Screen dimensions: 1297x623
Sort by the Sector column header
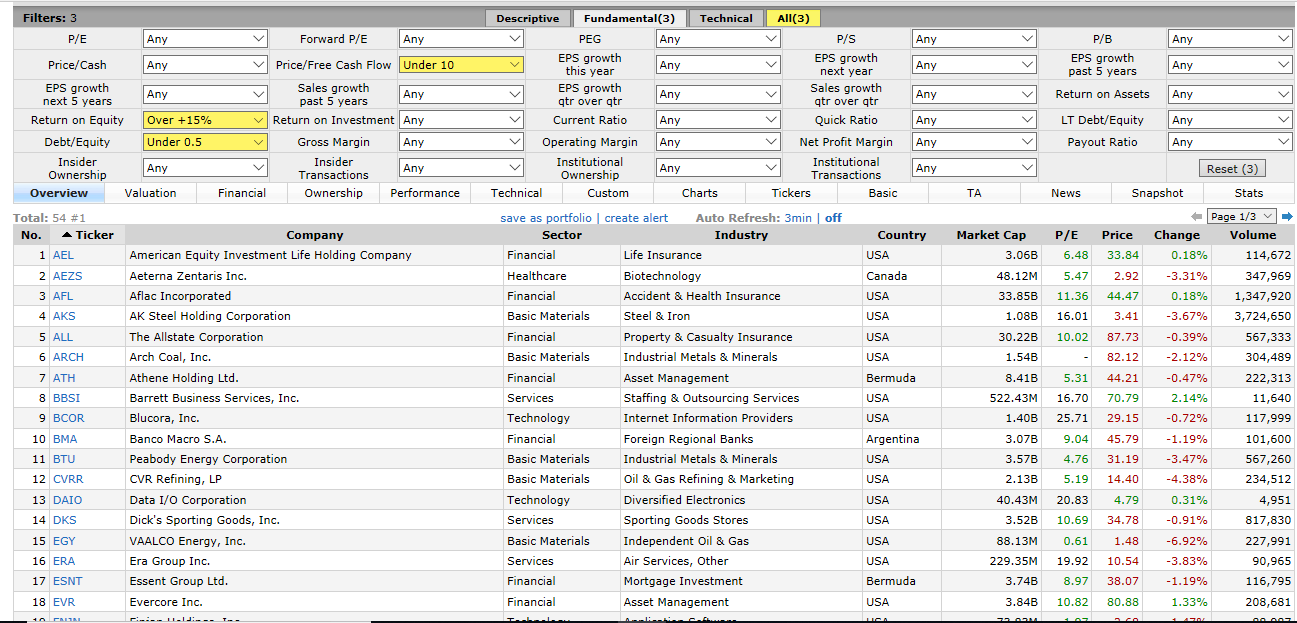point(562,235)
